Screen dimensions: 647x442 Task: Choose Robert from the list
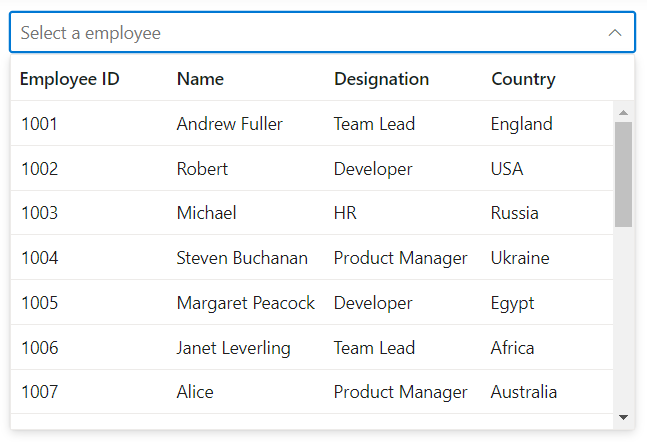[x=202, y=169]
